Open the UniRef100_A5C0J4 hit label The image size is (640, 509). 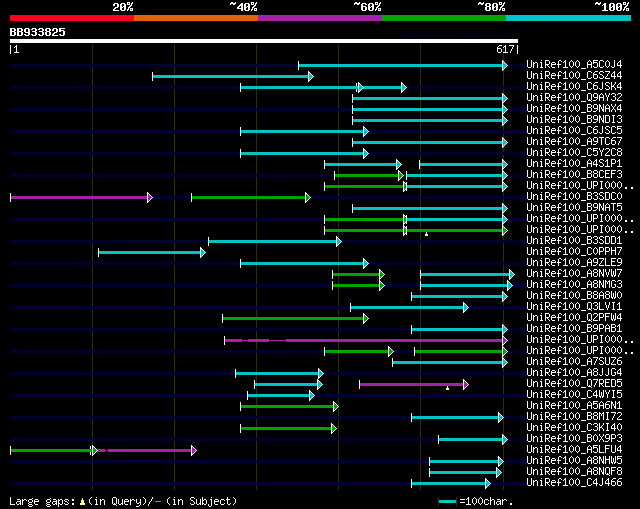(x=574, y=64)
